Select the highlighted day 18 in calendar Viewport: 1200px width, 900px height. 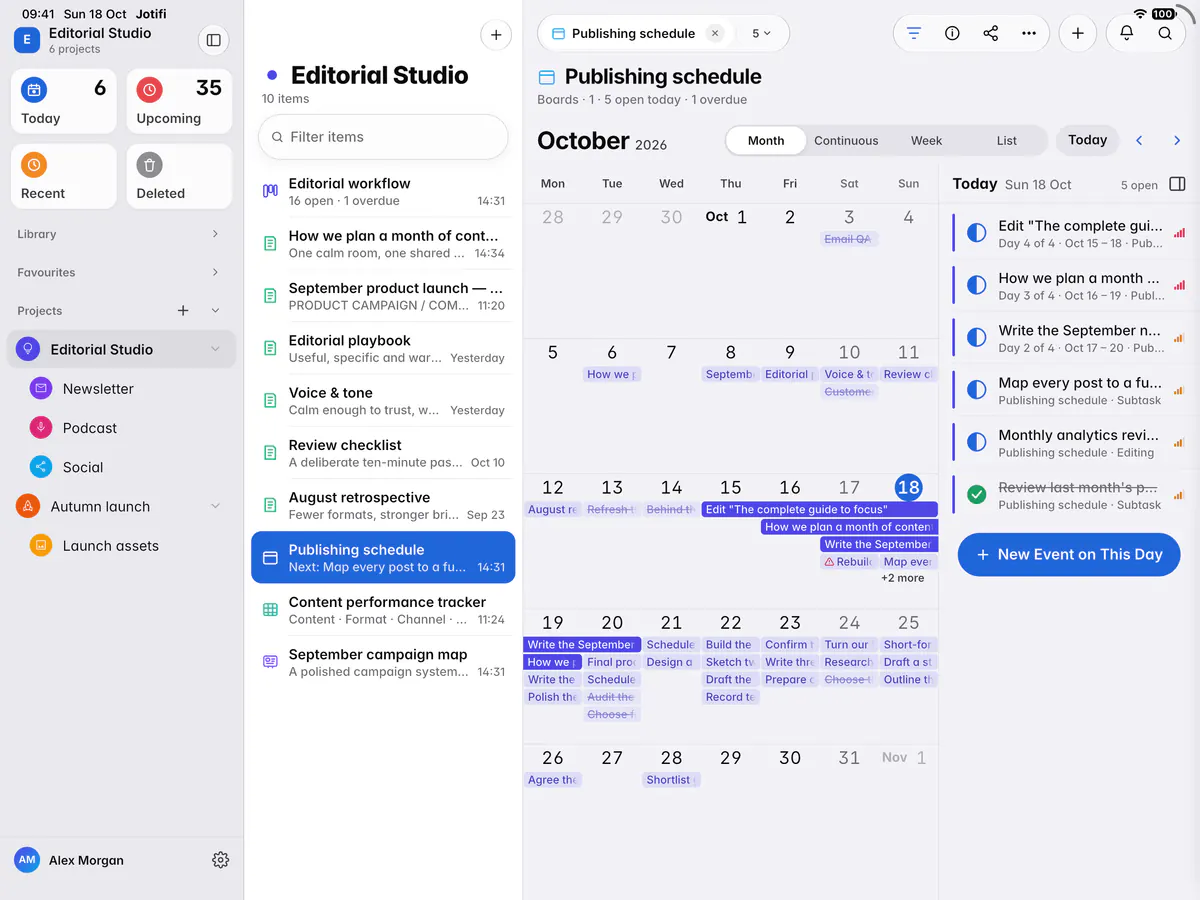pos(908,487)
